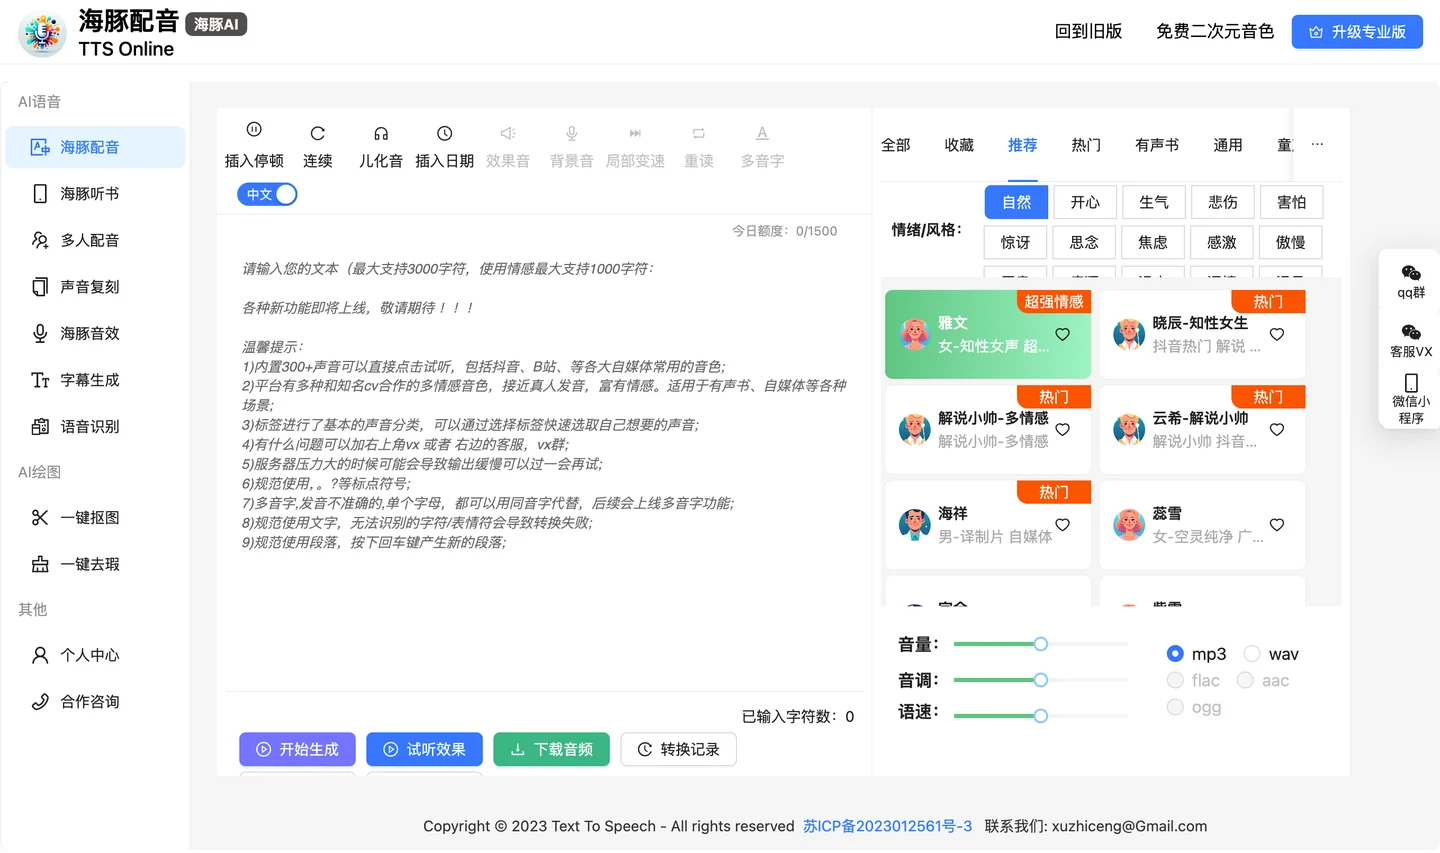The height and width of the screenshot is (853, 1440).
Task: Switch to the 热门 voice tab
Action: (x=1086, y=145)
